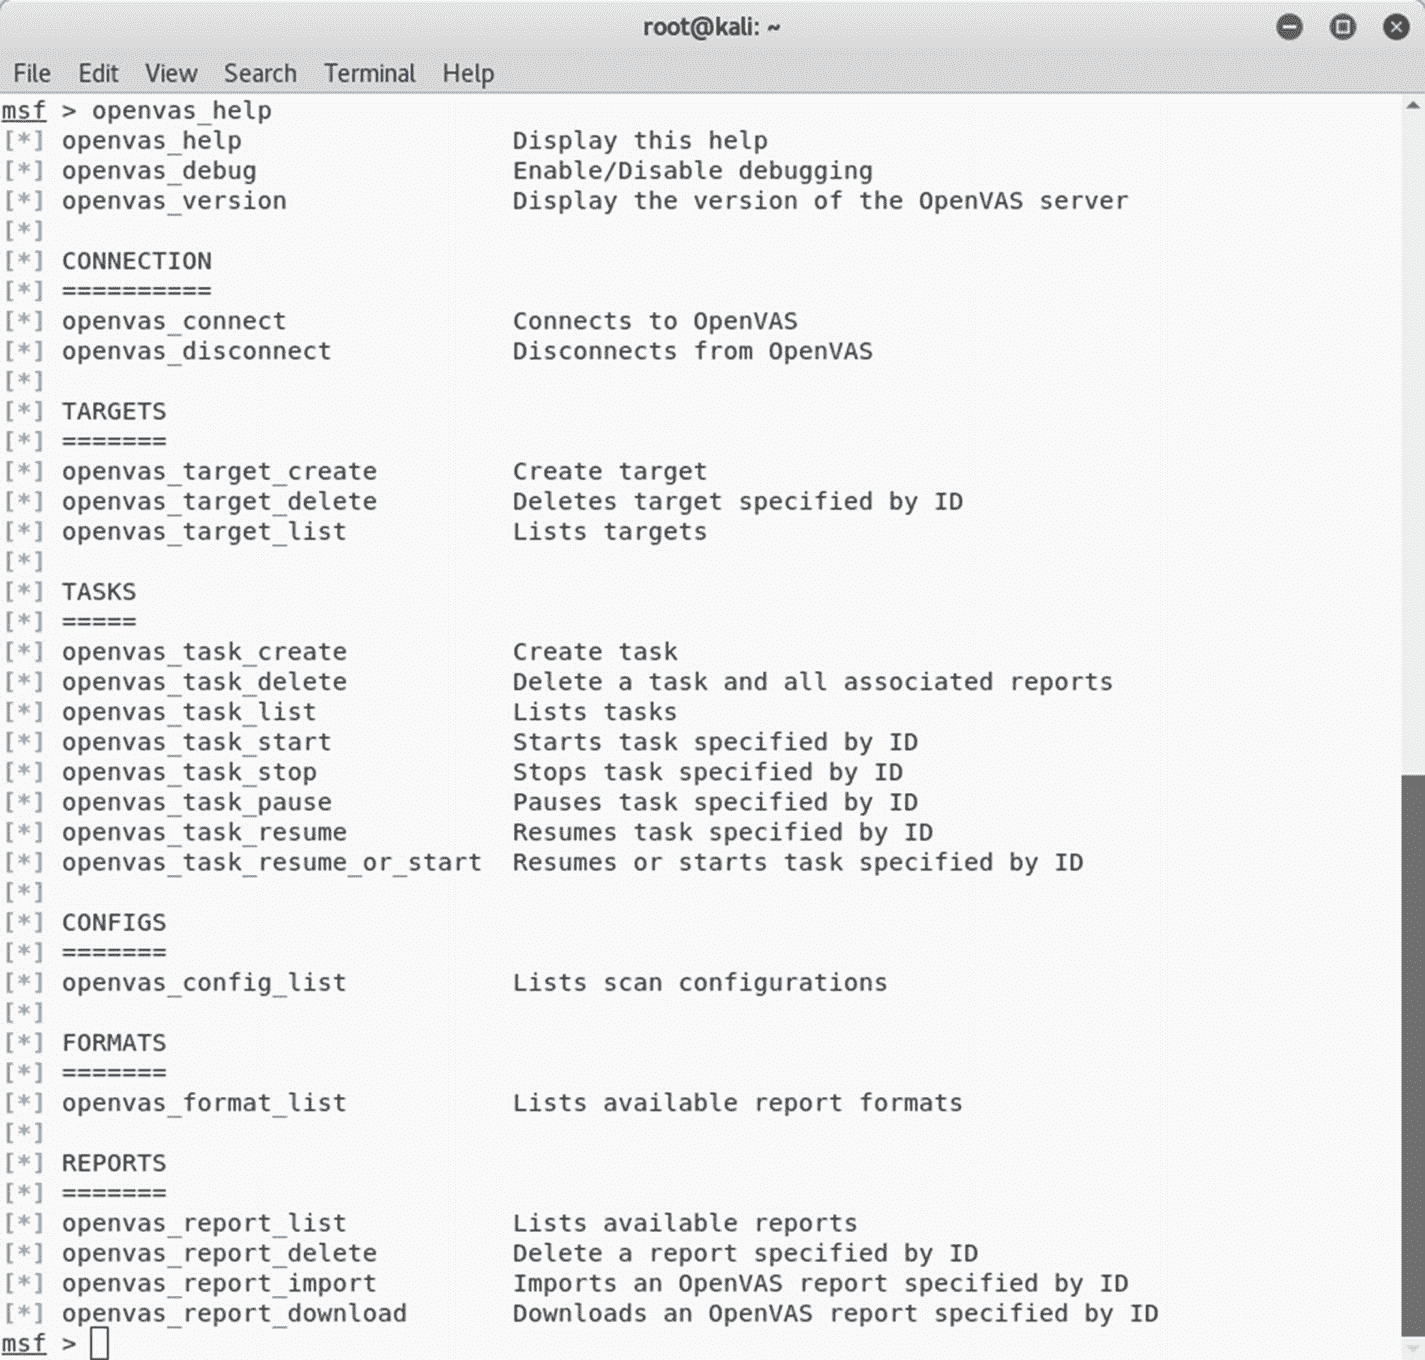
Task: Click 'openvas_task_pause' command text
Action: (x=196, y=802)
